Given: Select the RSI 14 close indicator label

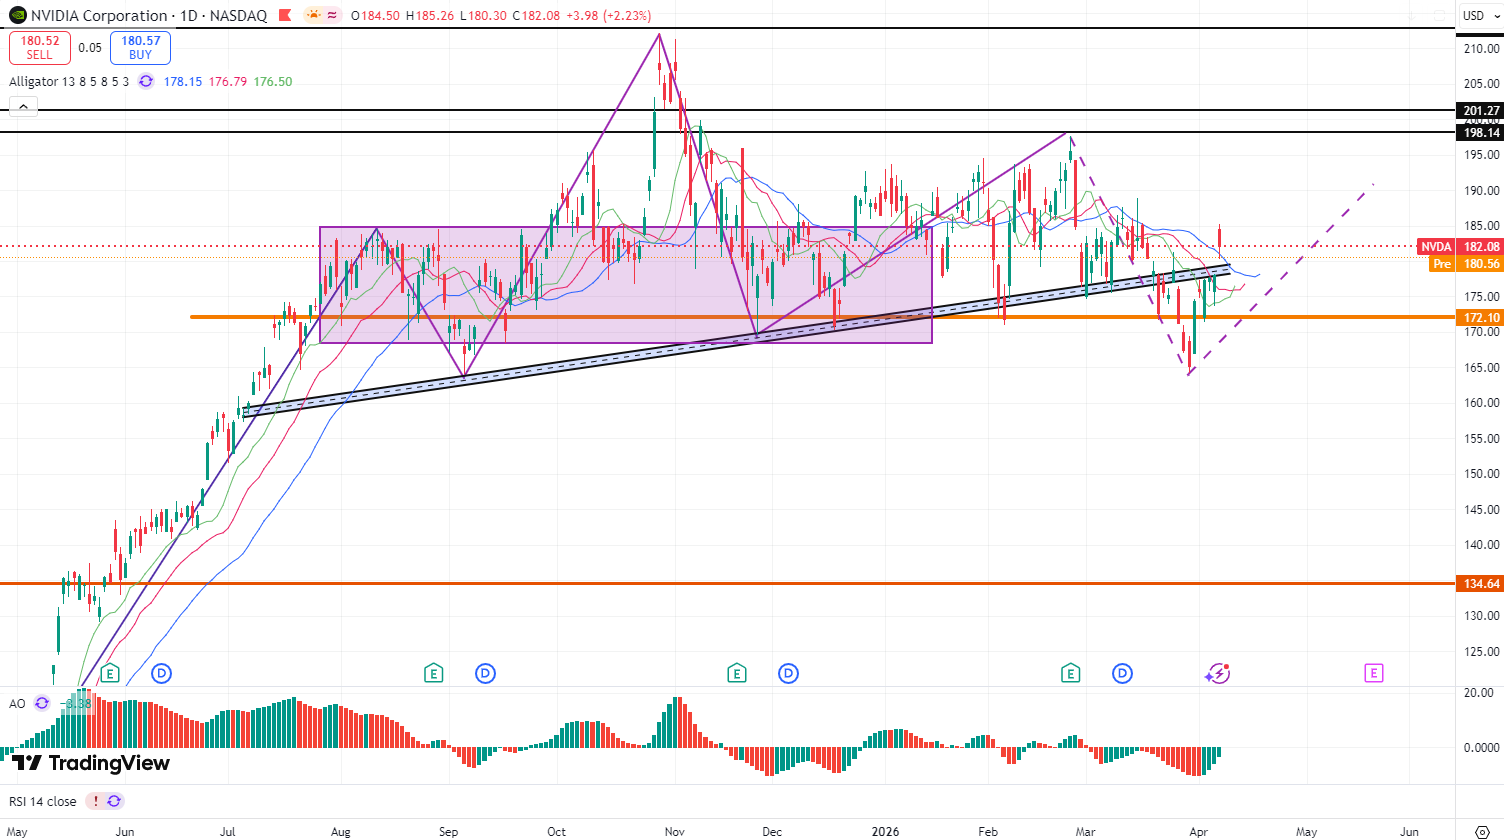Looking at the screenshot, I should pos(43,801).
